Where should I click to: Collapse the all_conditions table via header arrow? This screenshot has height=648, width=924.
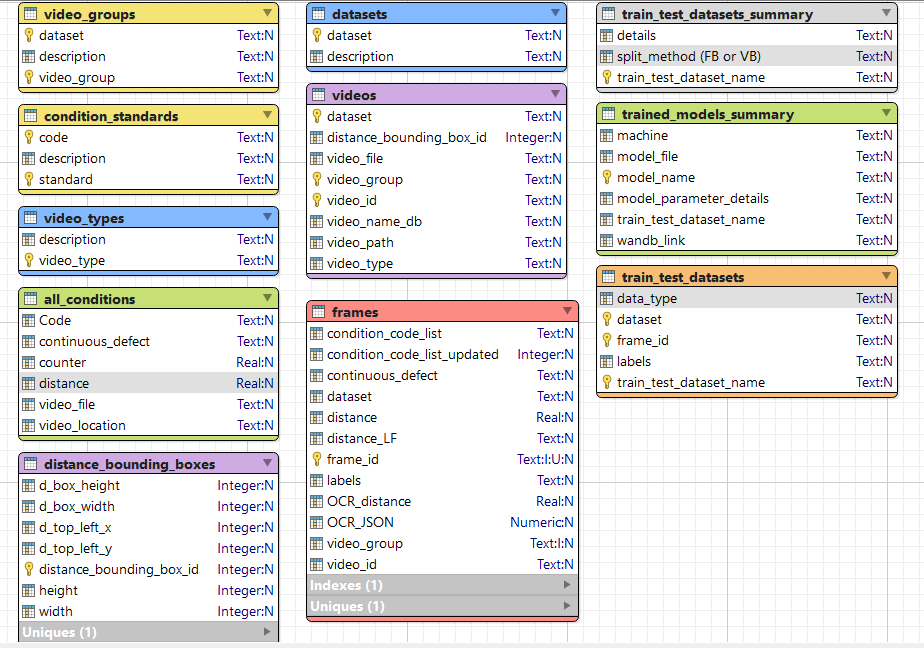point(268,297)
